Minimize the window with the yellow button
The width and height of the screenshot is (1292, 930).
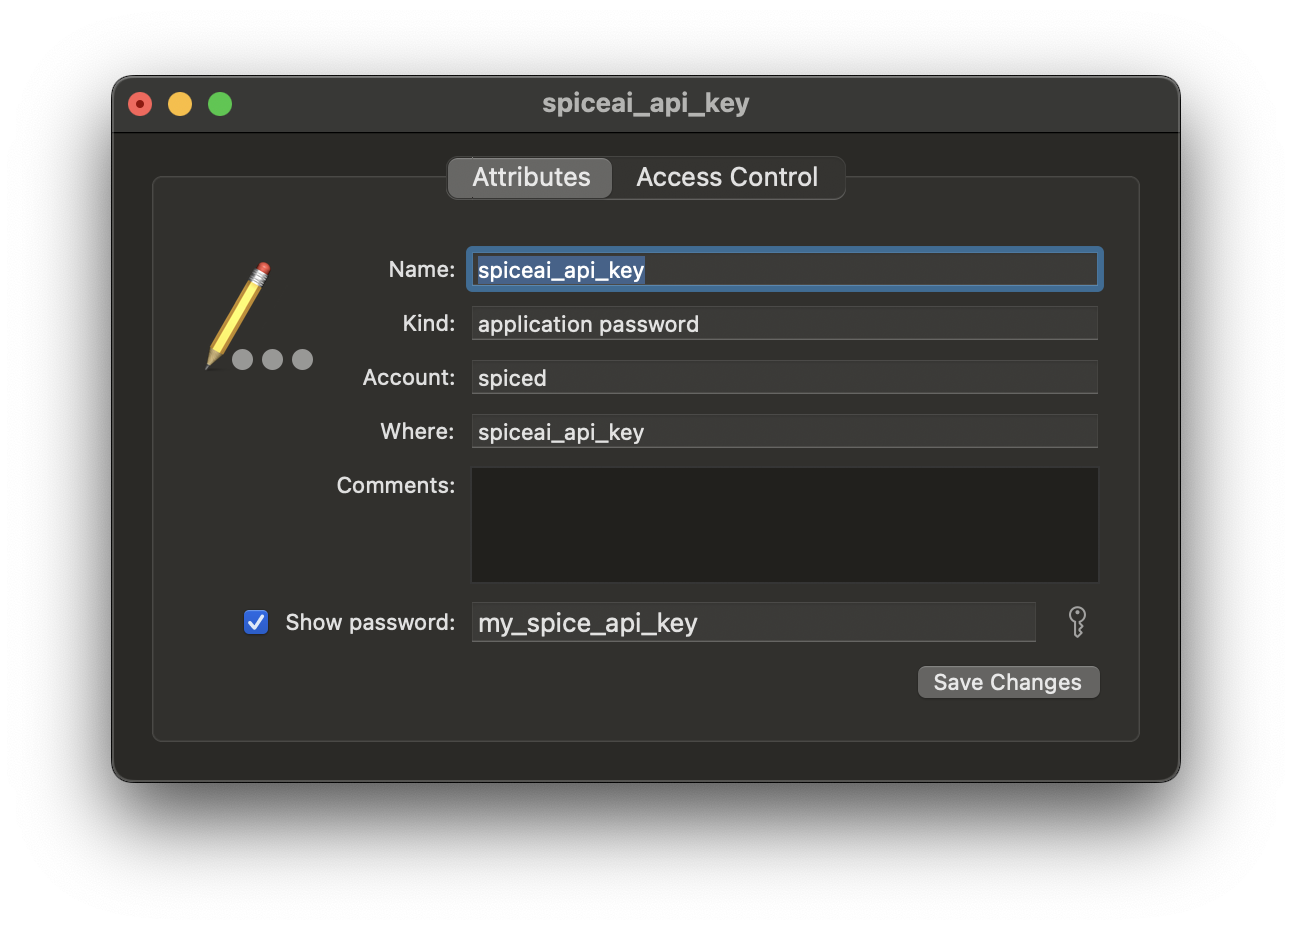coord(180,104)
